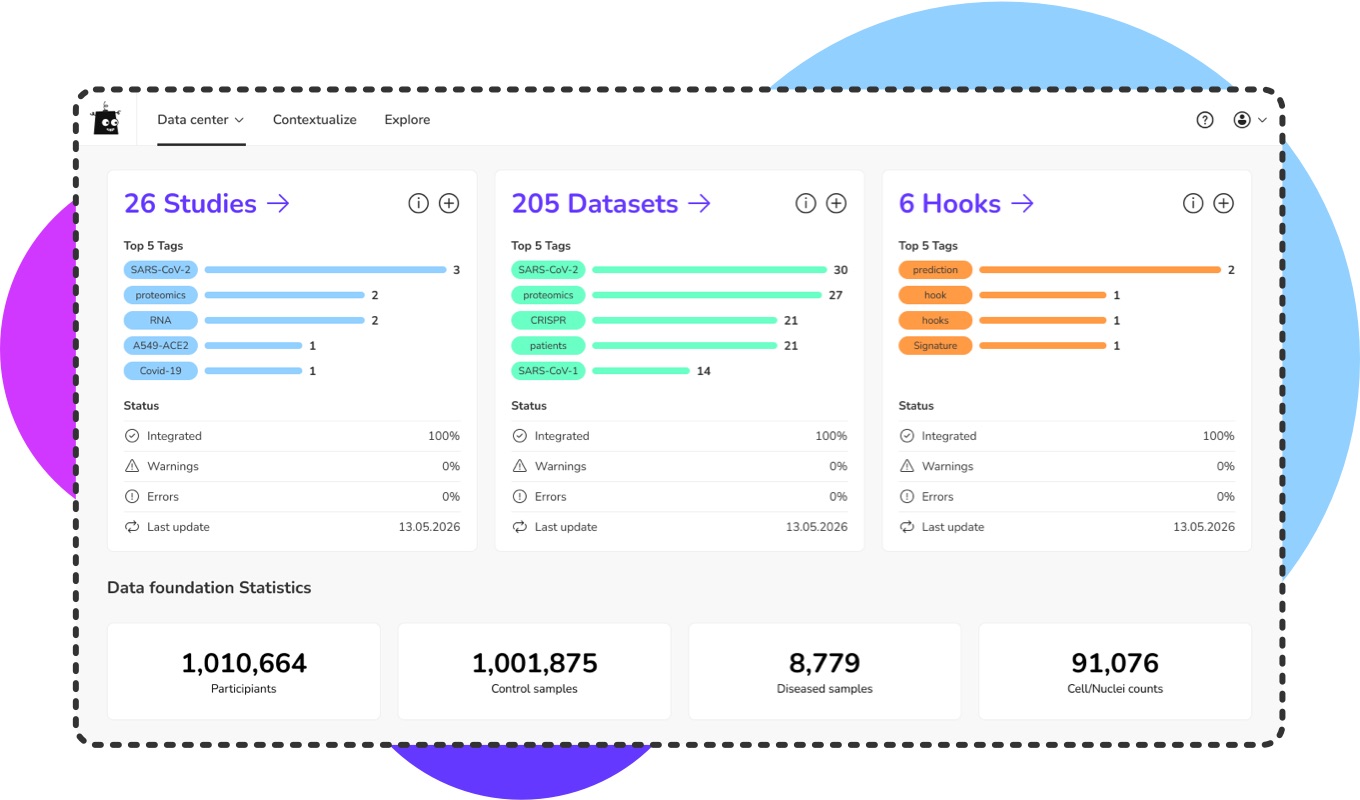Open the help question mark icon
Viewport: 1360px width, 800px height.
(1205, 120)
